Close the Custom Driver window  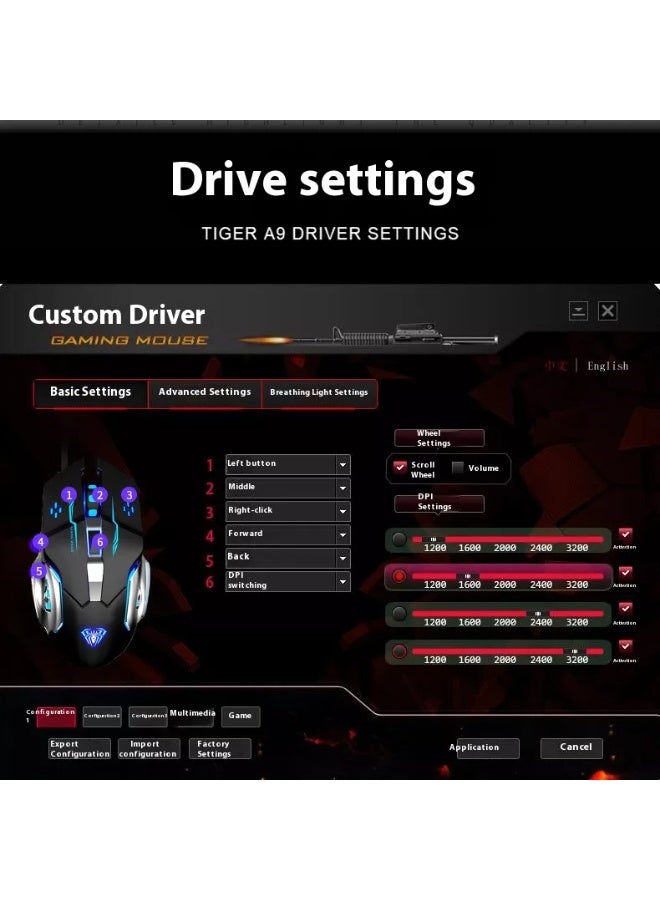tap(608, 311)
